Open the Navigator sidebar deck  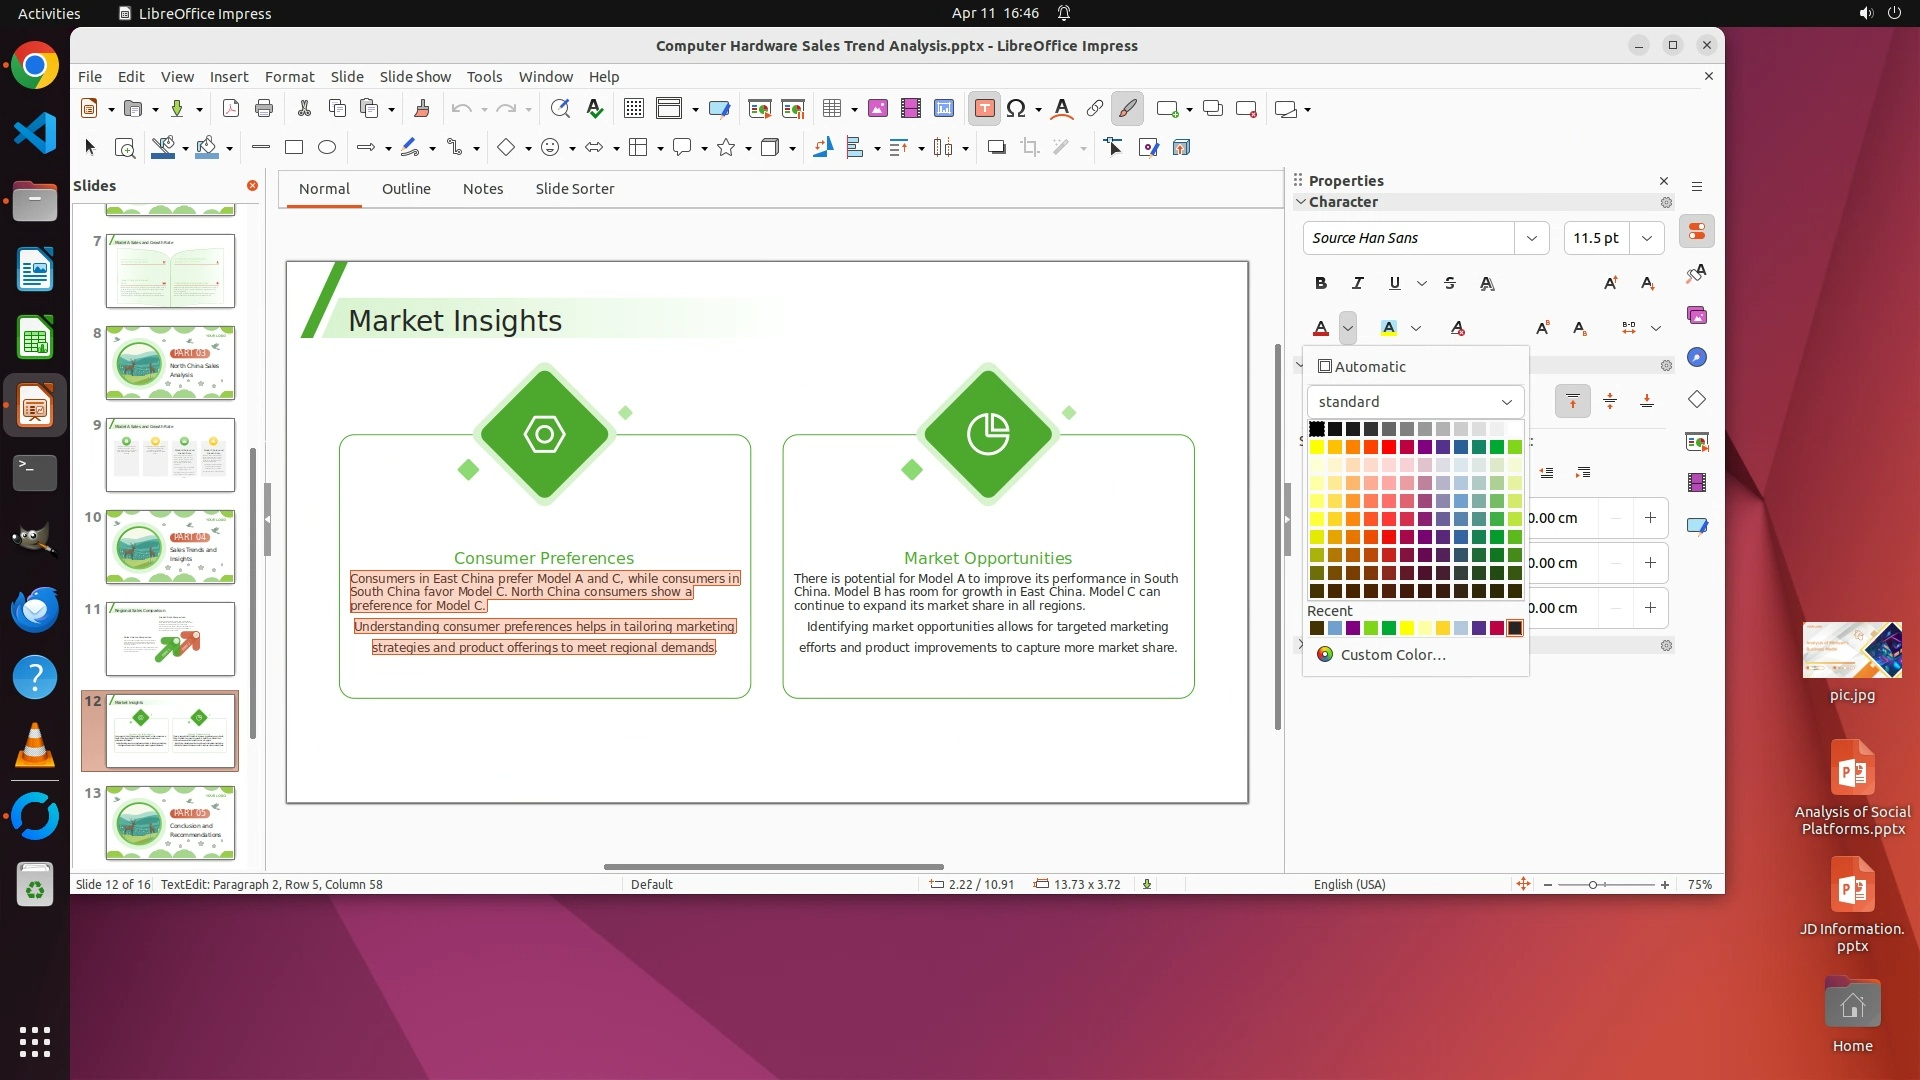[x=1697, y=358]
